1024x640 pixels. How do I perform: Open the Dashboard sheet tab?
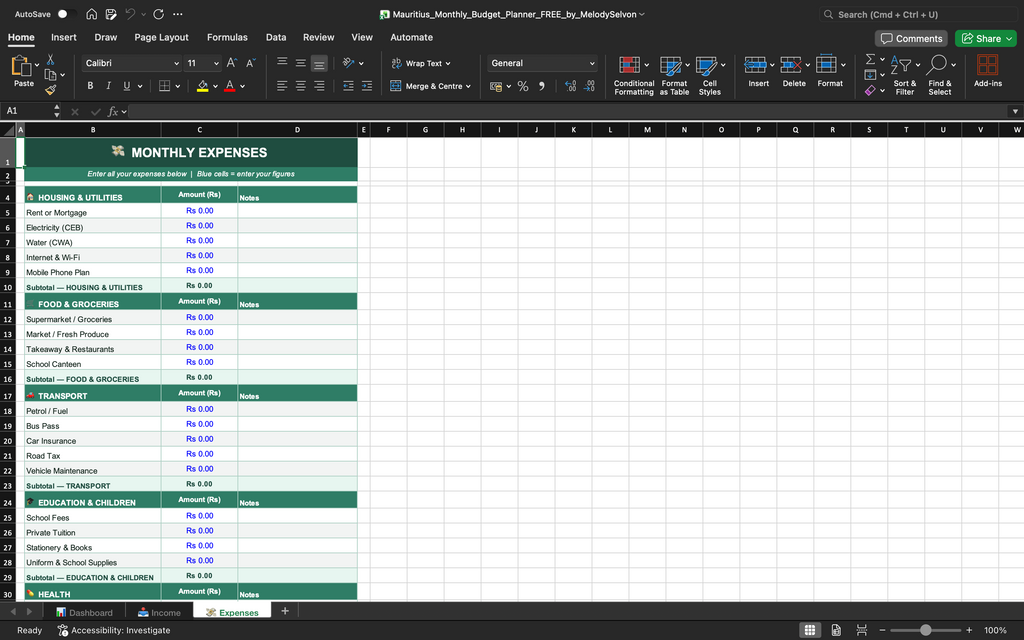point(84,612)
